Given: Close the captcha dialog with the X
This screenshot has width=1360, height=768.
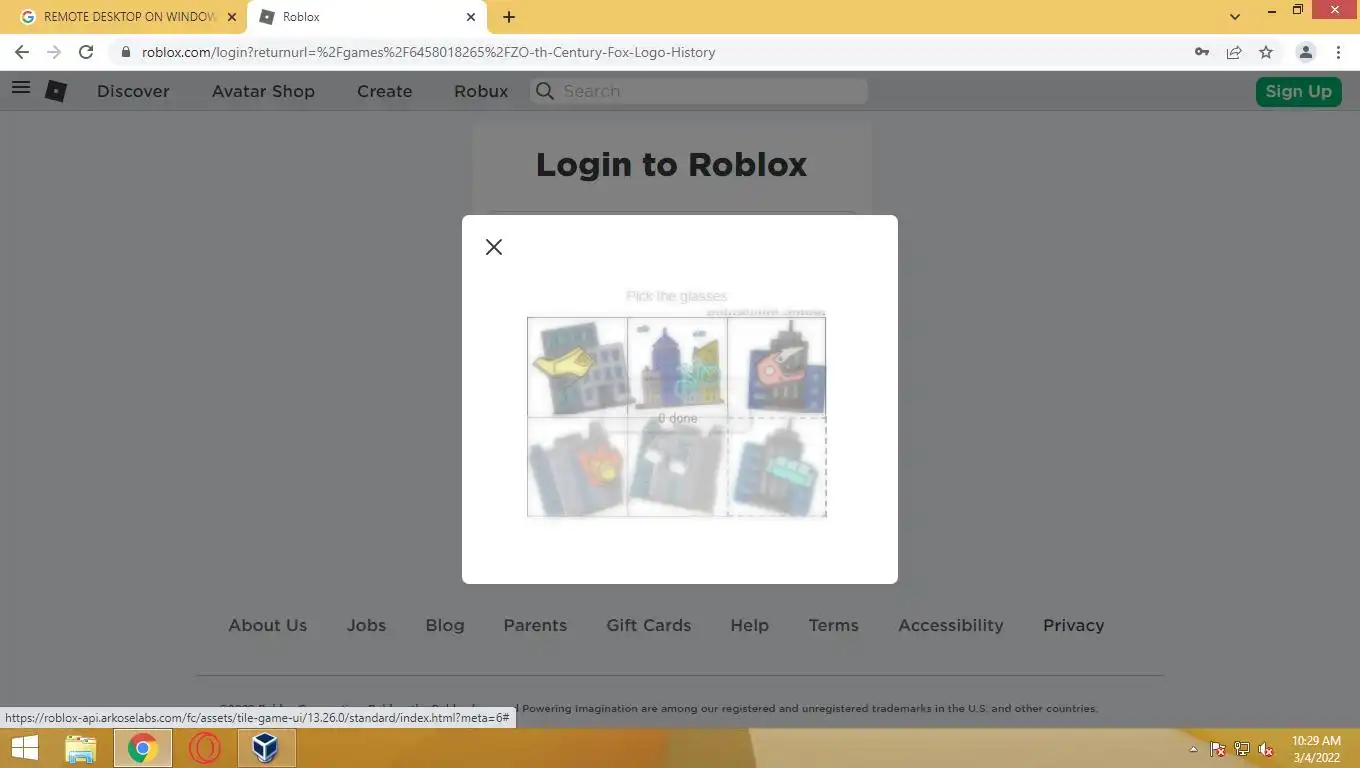Looking at the screenshot, I should pyautogui.click(x=494, y=247).
